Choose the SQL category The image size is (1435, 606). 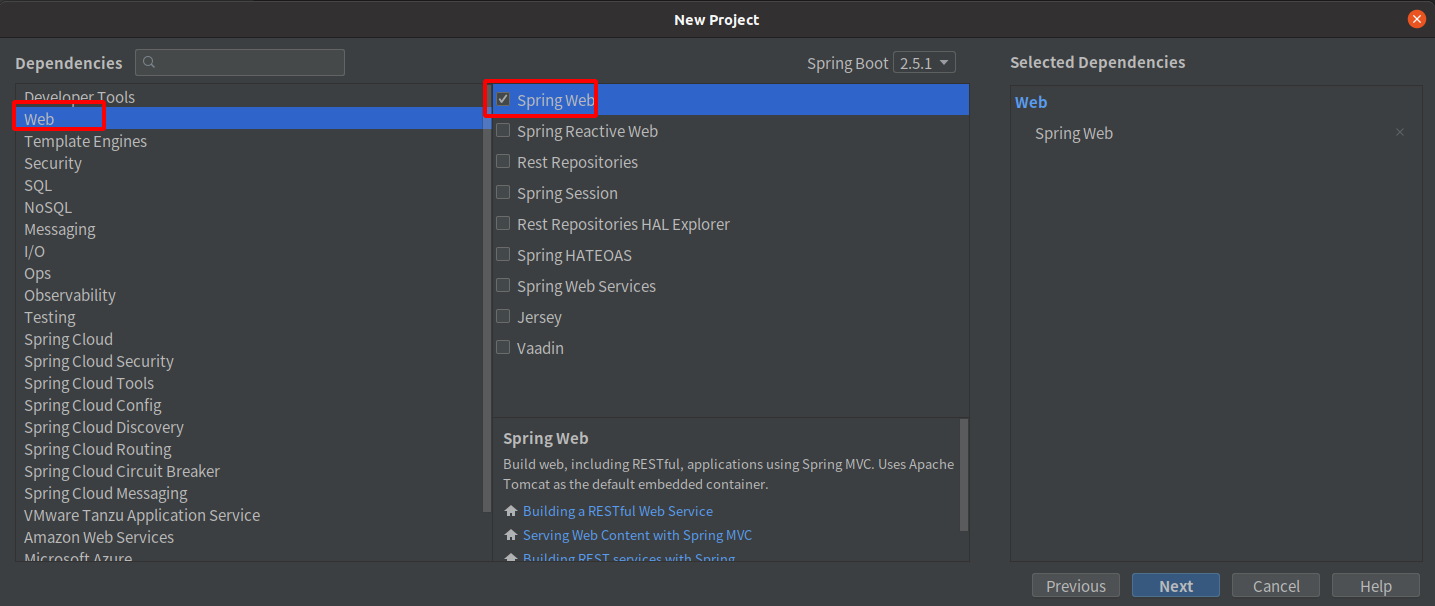point(248,185)
